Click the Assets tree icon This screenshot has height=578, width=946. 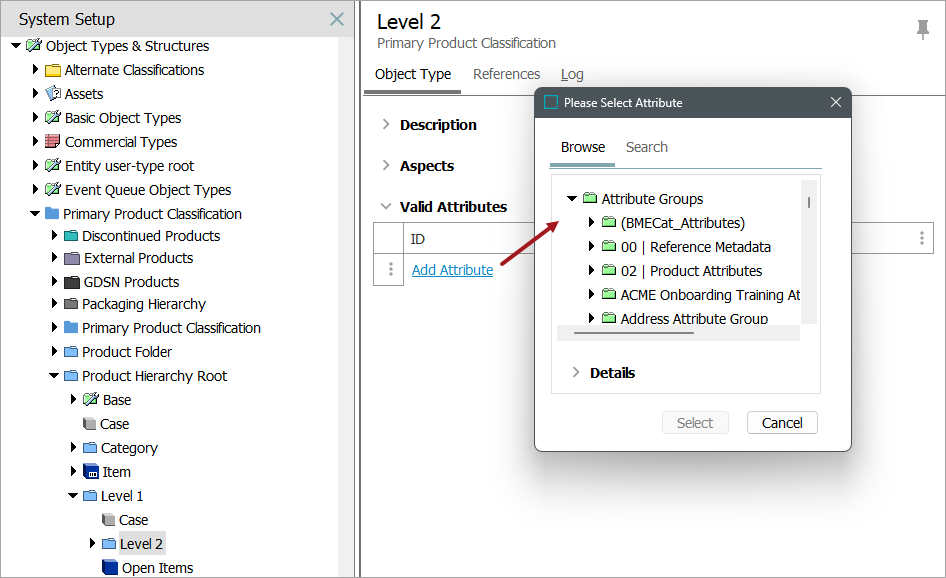coord(53,94)
